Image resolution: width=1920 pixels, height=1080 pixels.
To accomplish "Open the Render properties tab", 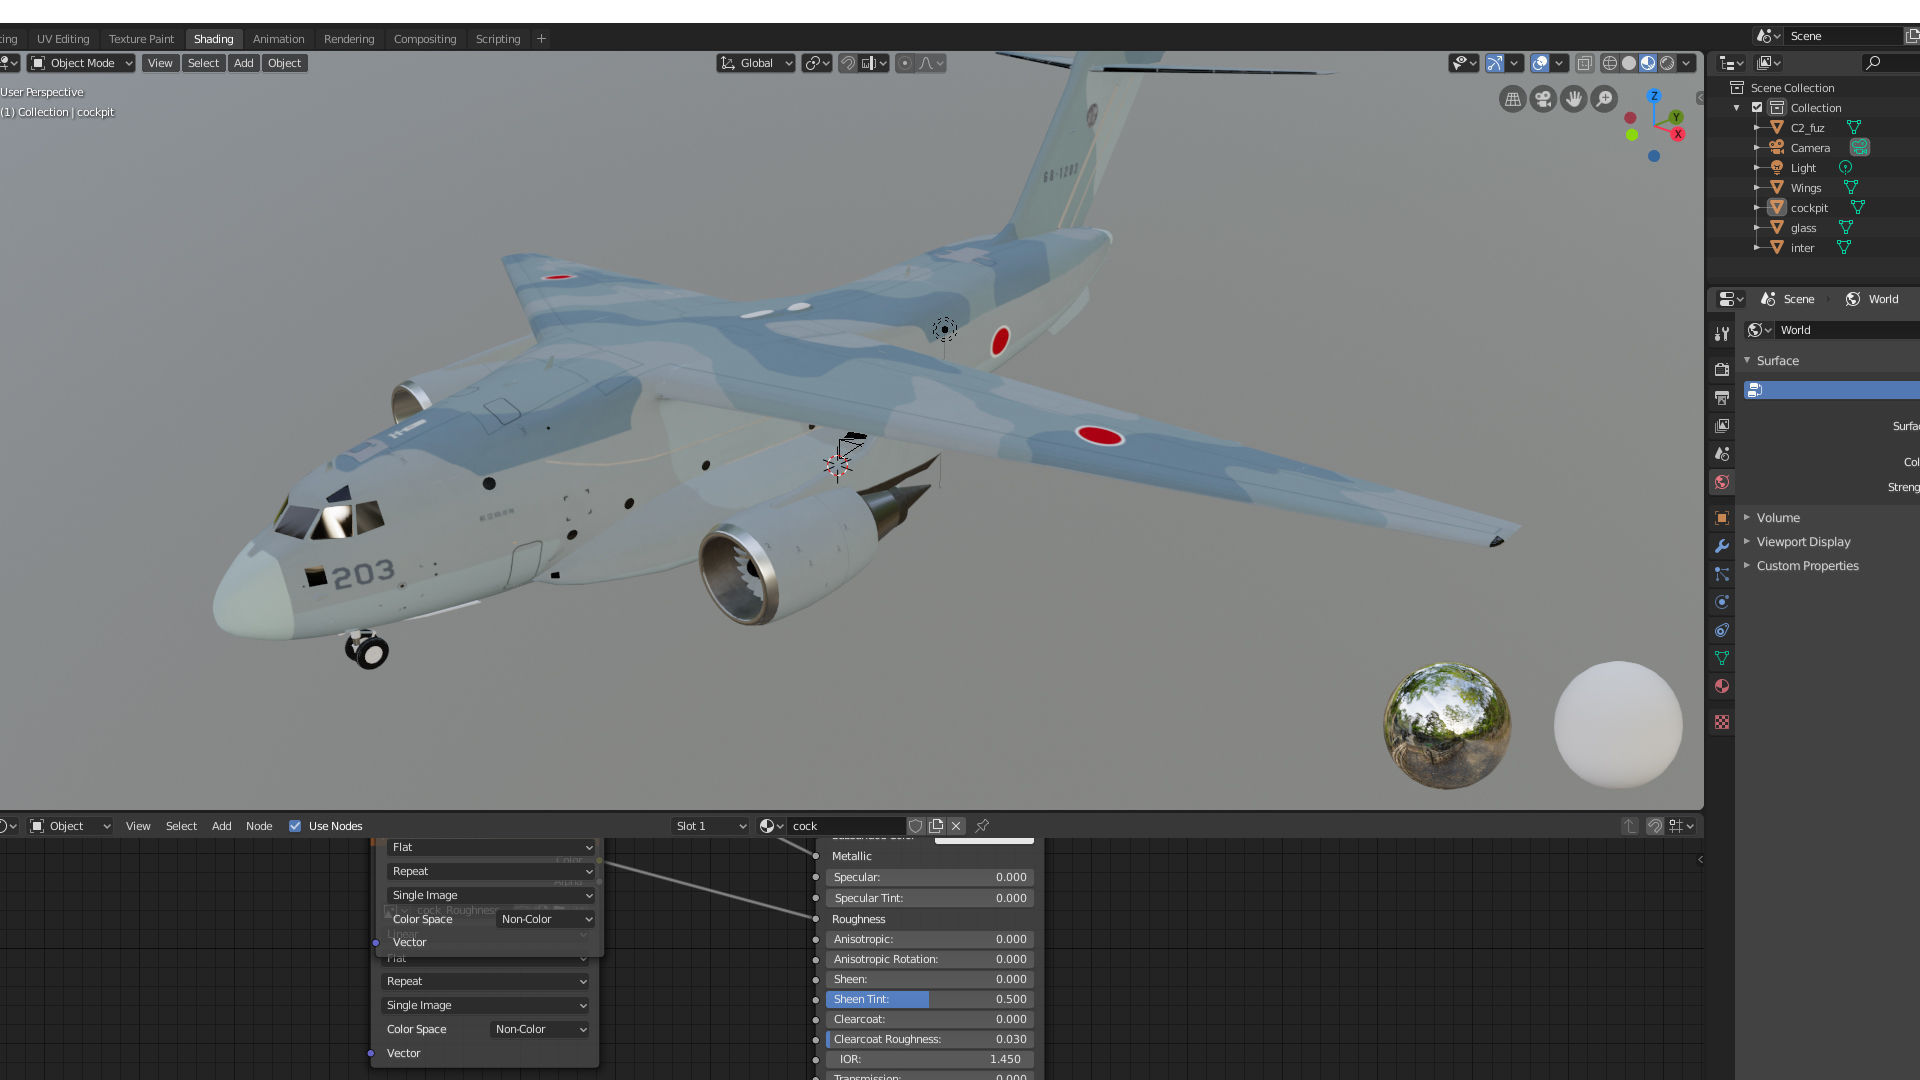I will click(x=1722, y=370).
